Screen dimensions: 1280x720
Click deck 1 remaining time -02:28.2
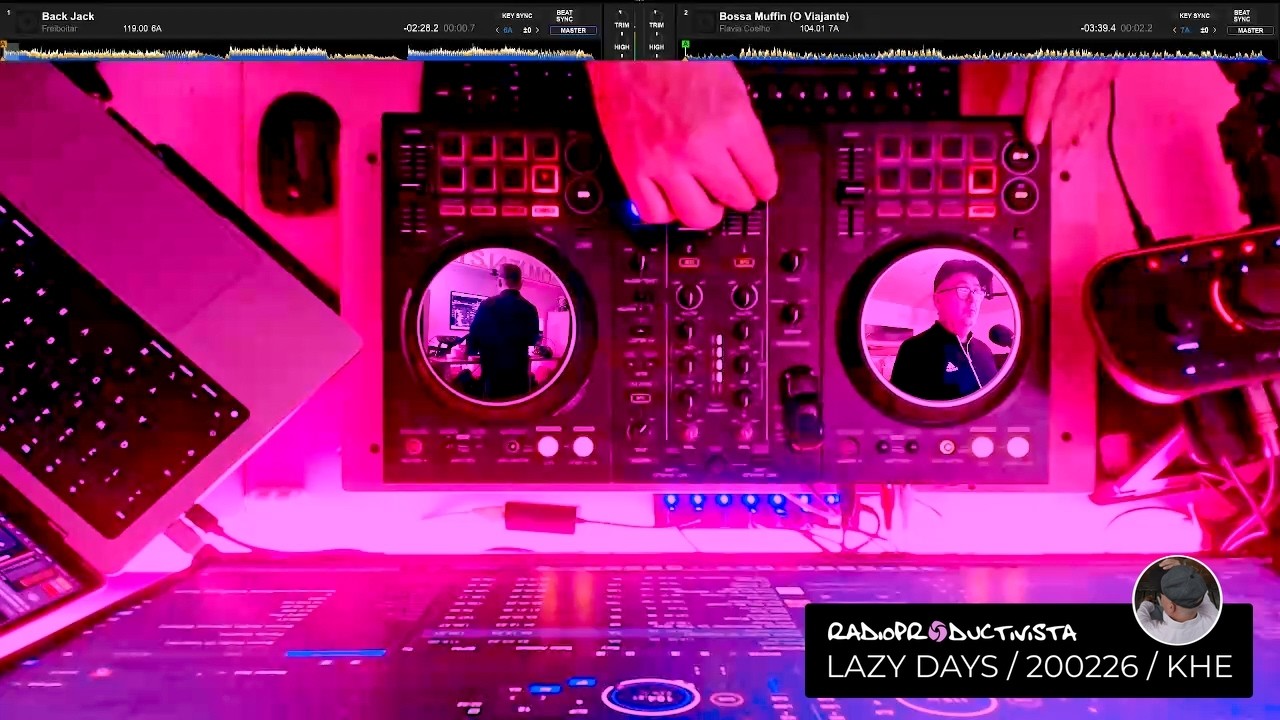(x=421, y=28)
